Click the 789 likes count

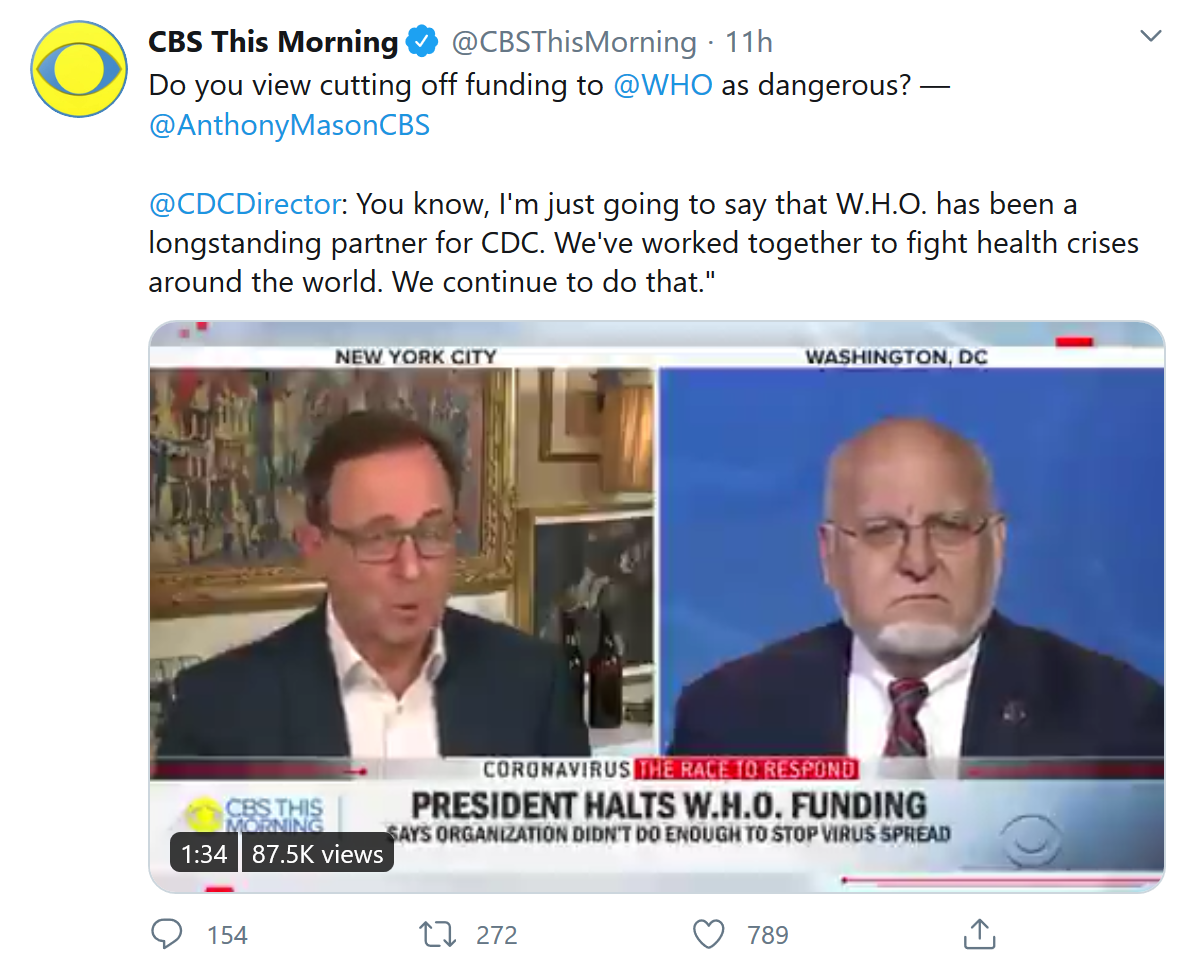pyautogui.click(x=768, y=935)
